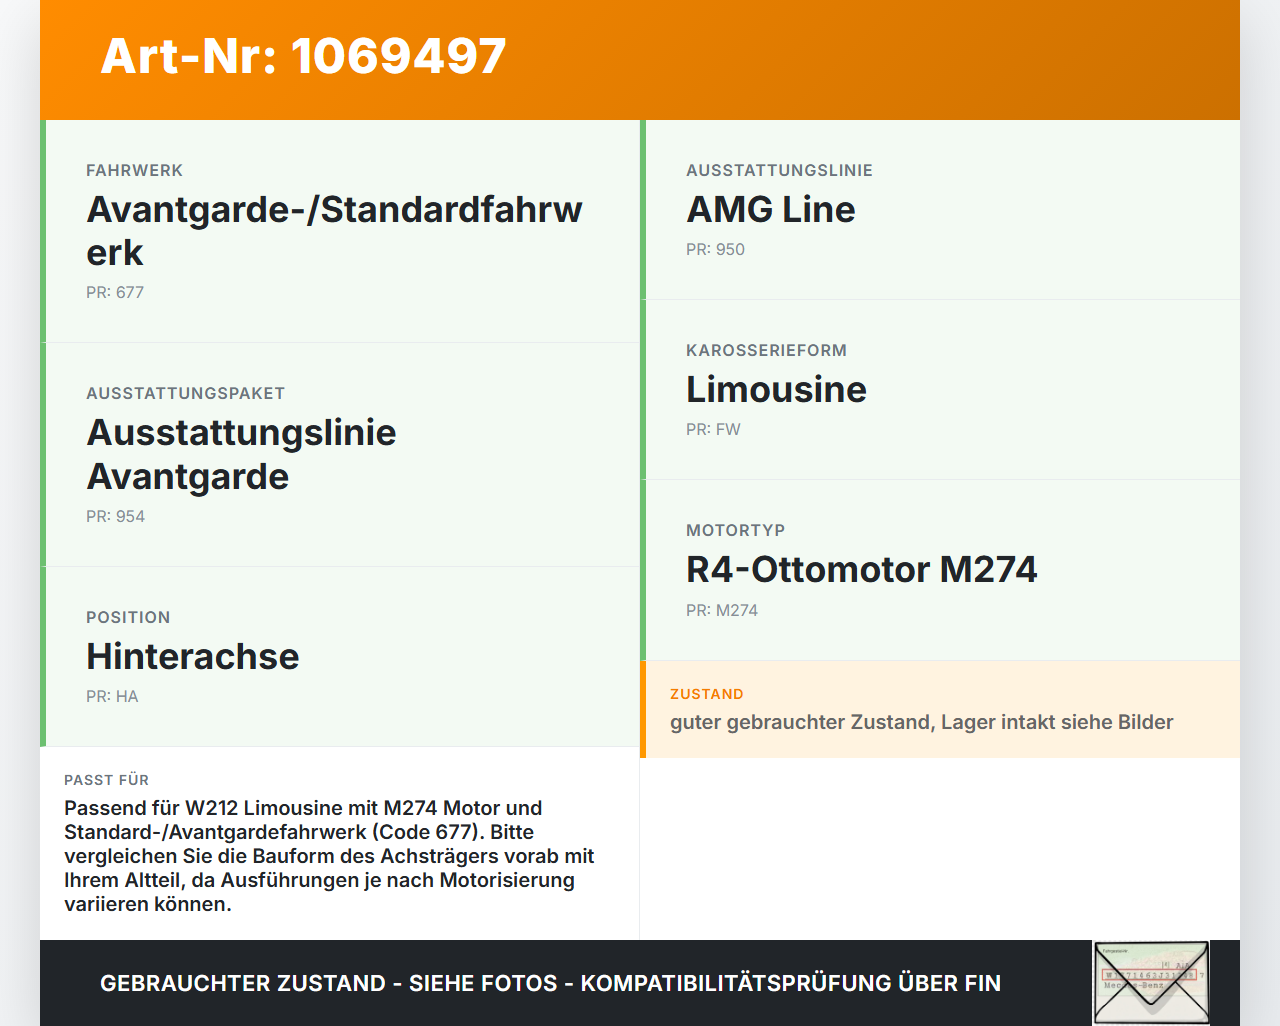
Task: Click the guter gebrauchter Zustand description
Action: (921, 722)
